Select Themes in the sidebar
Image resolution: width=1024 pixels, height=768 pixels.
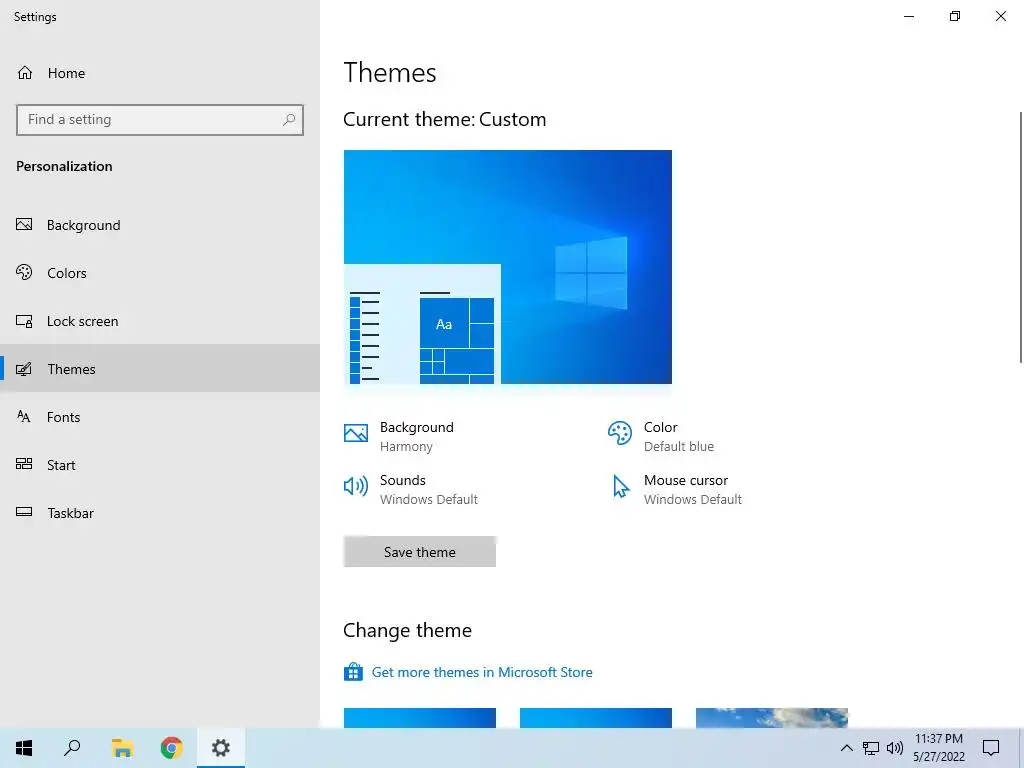coord(160,369)
